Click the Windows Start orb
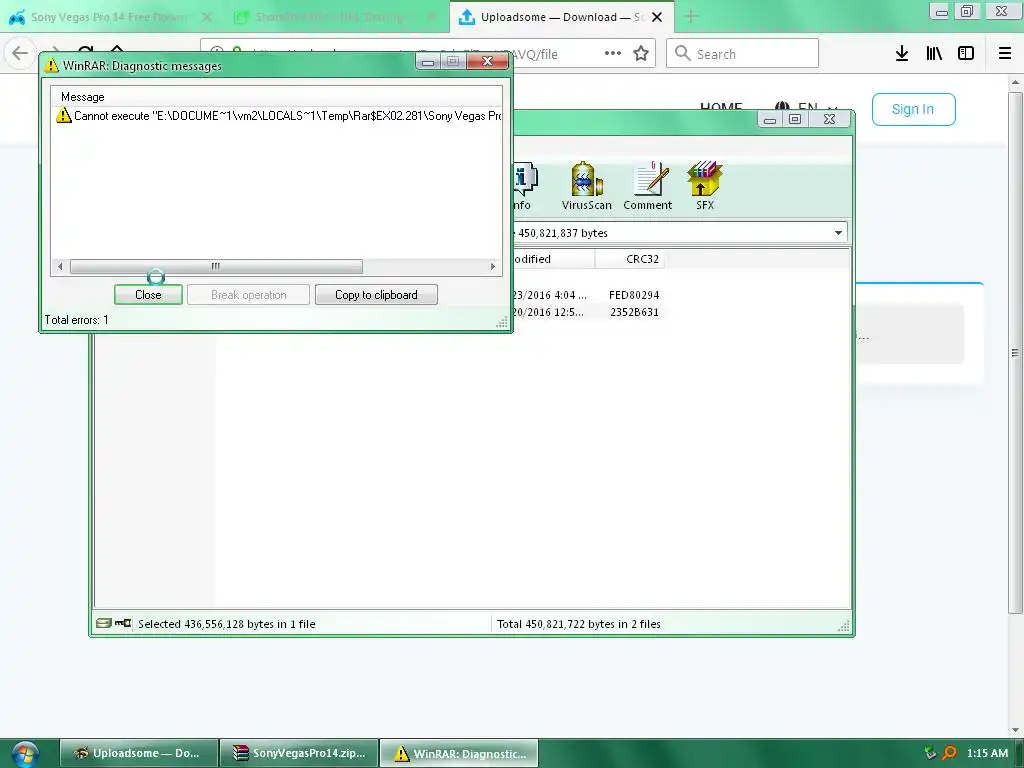Viewport: 1024px width, 768px height. [x=25, y=754]
